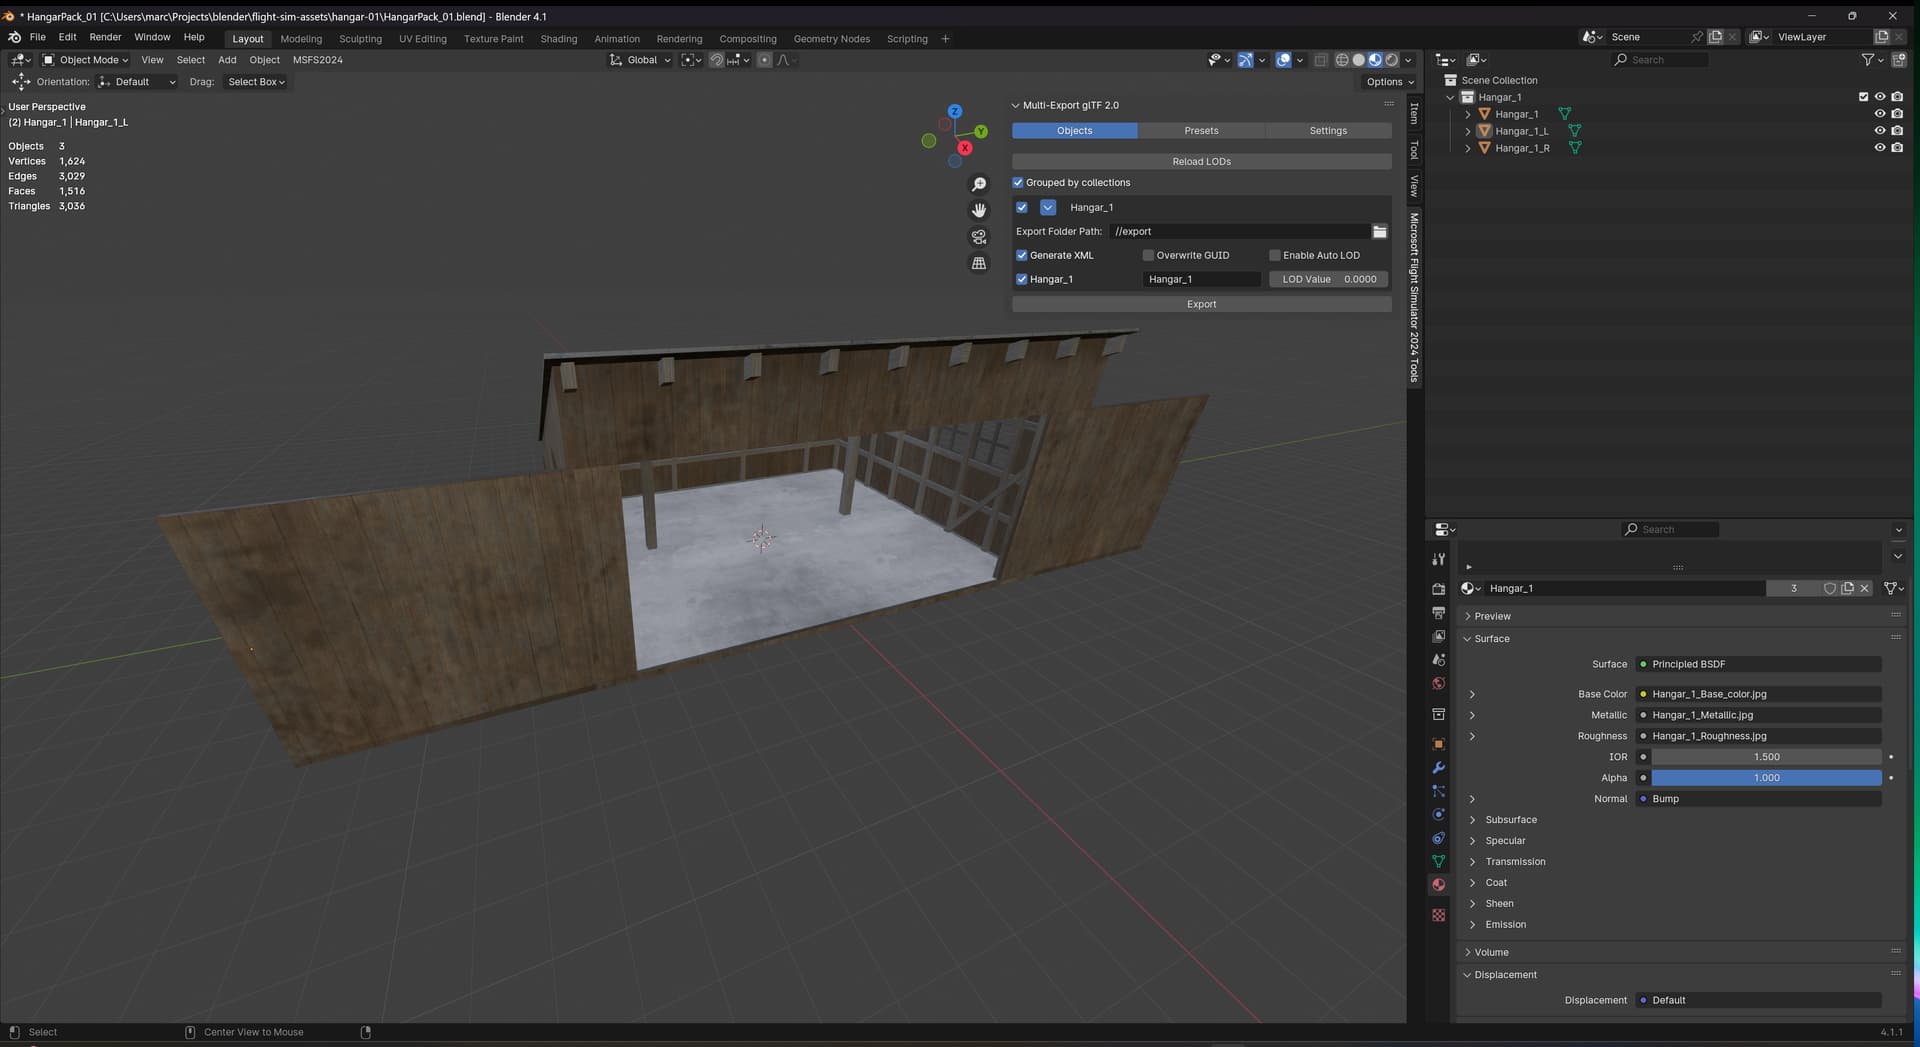Open the World properties tab icon
Image resolution: width=1920 pixels, height=1047 pixels.
coord(1438,684)
